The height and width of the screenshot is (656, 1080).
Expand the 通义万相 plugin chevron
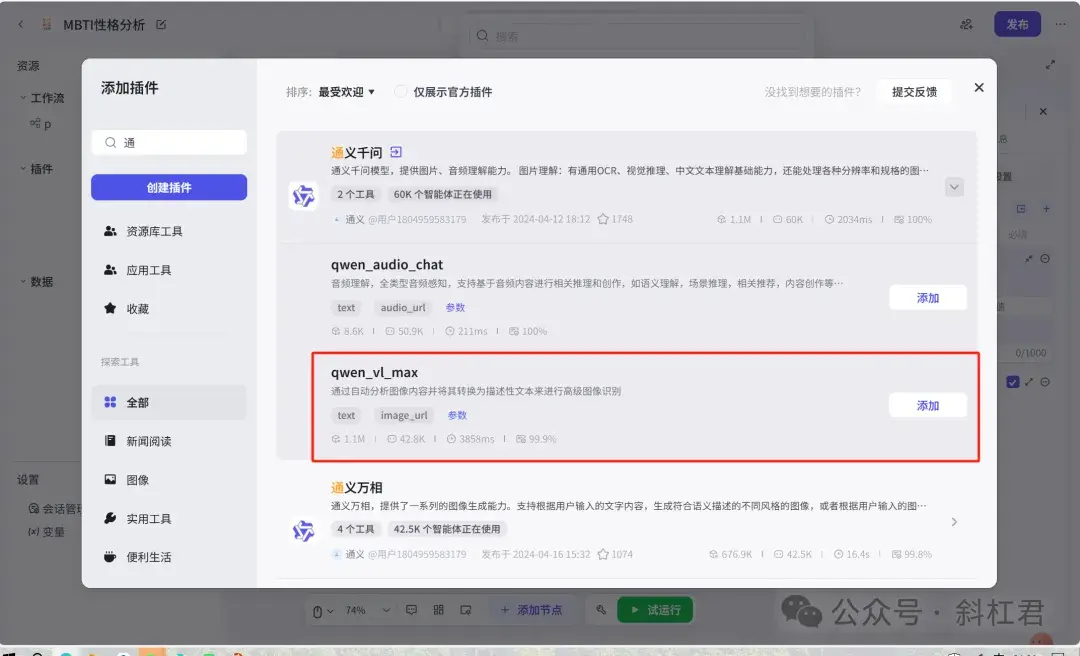pyautogui.click(x=954, y=522)
